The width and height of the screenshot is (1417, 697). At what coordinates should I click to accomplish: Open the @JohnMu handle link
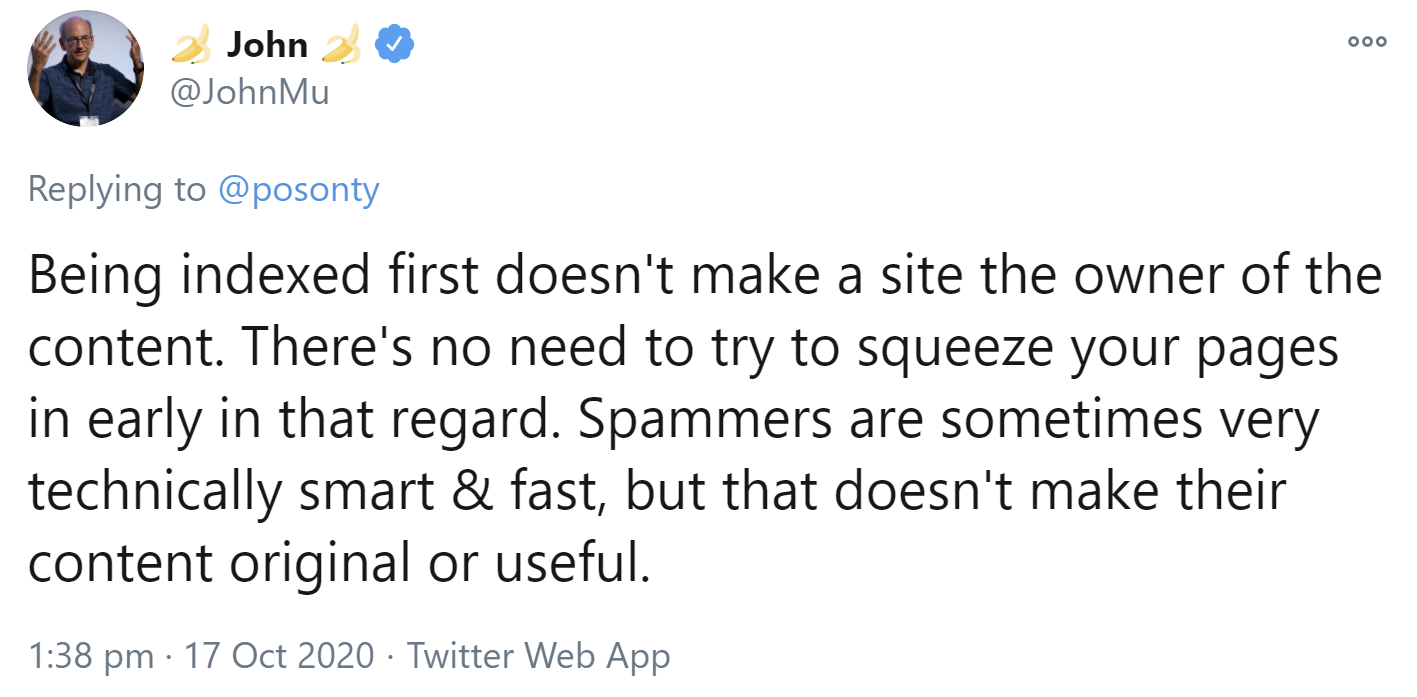coord(250,93)
